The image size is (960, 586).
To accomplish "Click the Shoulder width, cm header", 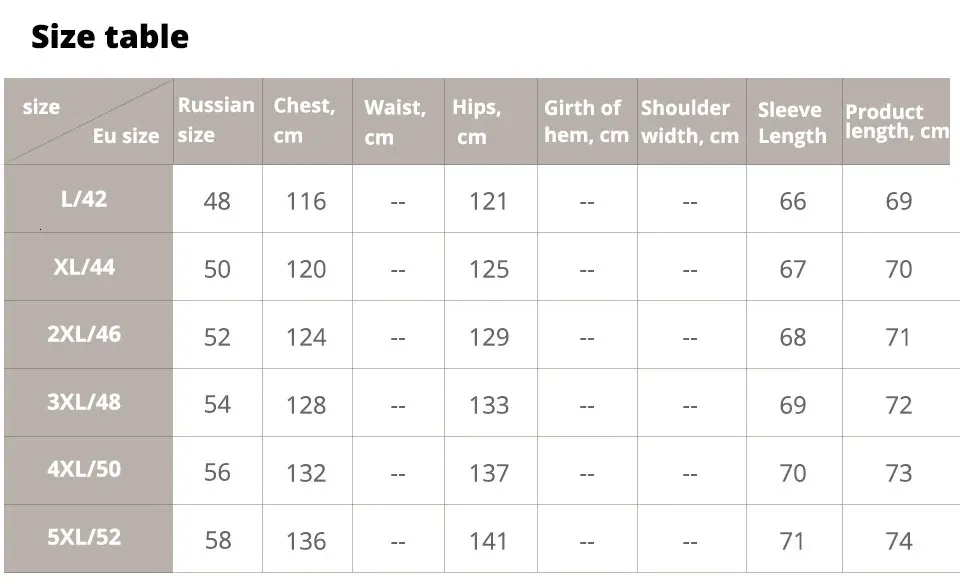I will (x=690, y=121).
